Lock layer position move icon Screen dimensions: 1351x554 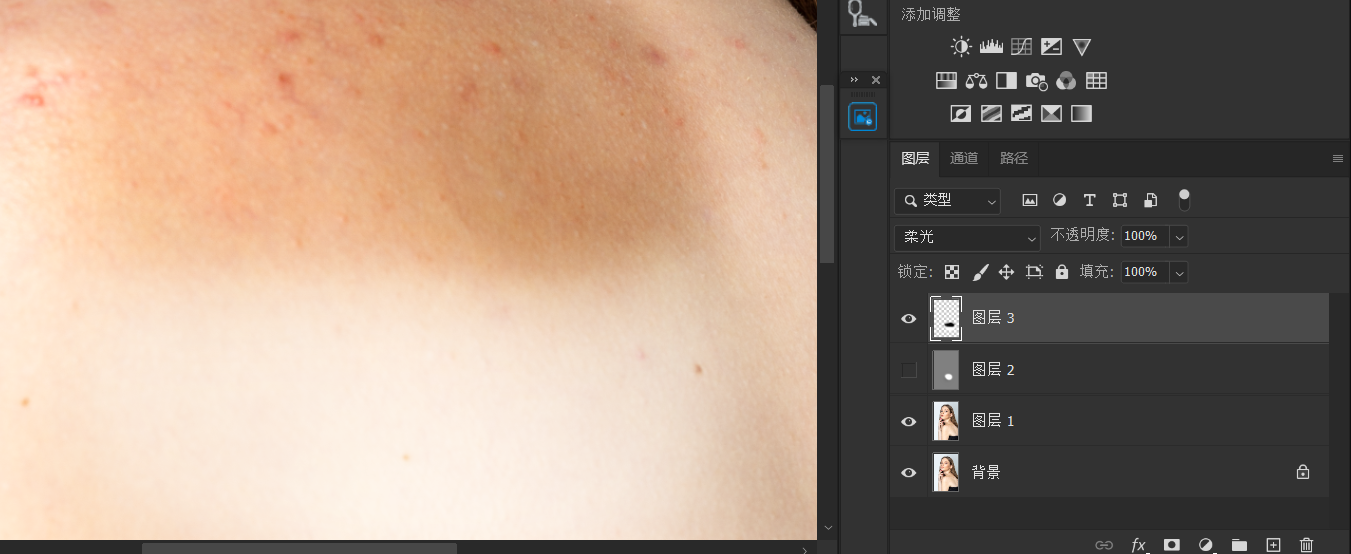1007,272
